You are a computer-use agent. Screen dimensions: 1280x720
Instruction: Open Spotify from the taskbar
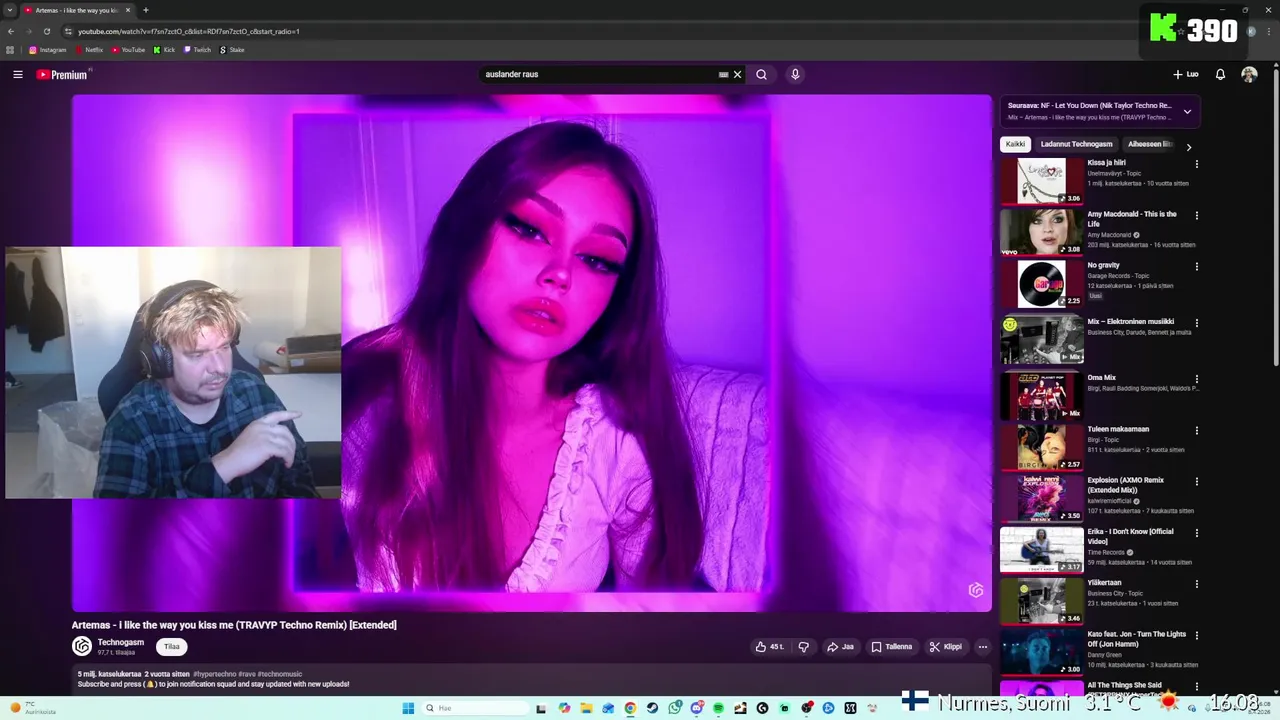718,708
